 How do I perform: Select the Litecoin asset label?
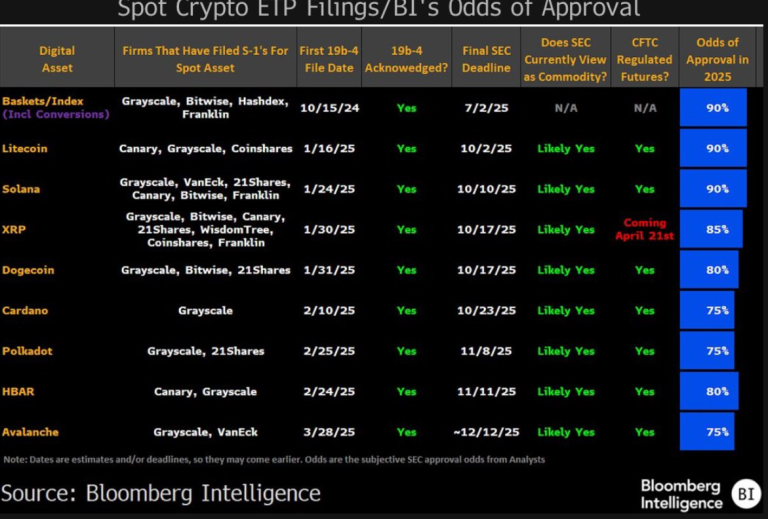click(x=24, y=148)
